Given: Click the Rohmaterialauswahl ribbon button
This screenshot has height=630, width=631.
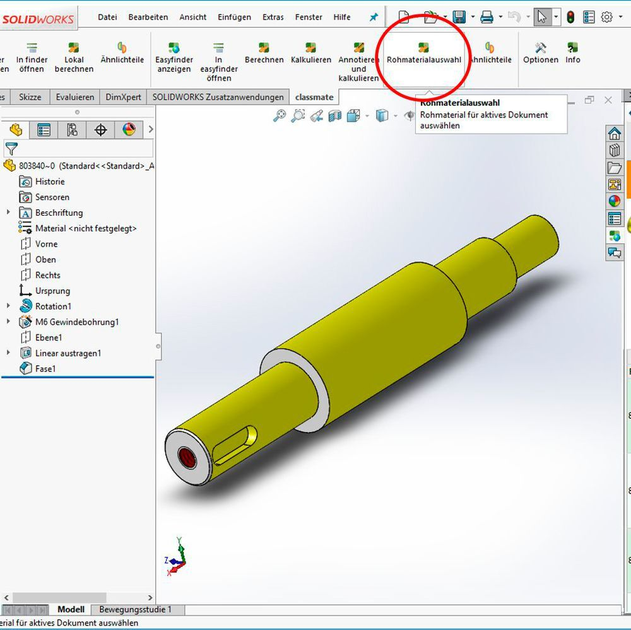Looking at the screenshot, I should pos(424,53).
